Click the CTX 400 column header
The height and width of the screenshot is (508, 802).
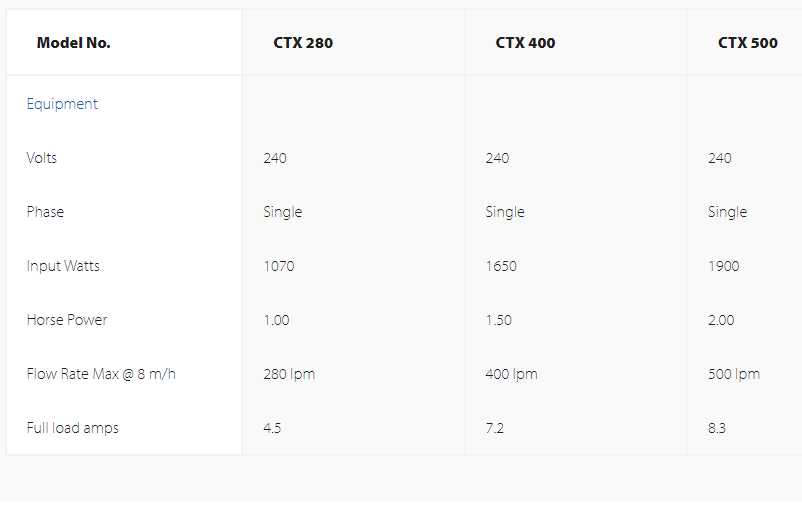point(525,43)
